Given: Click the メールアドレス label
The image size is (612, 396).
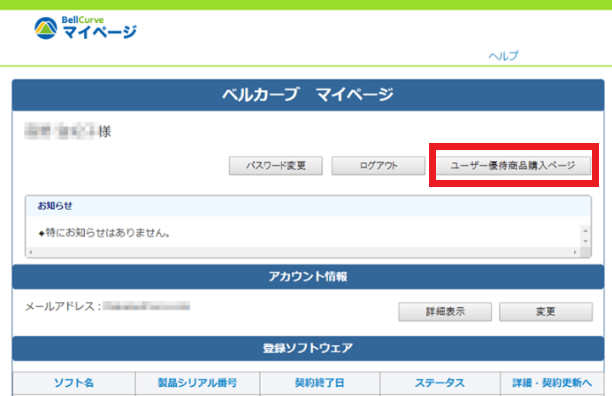Looking at the screenshot, I should [63, 307].
